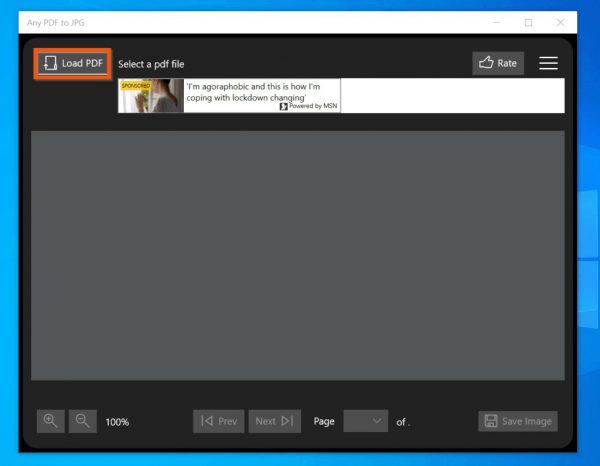Viewport: 600px width, 466px height.
Task: Click the Powered by MSN badge
Action: [x=309, y=106]
